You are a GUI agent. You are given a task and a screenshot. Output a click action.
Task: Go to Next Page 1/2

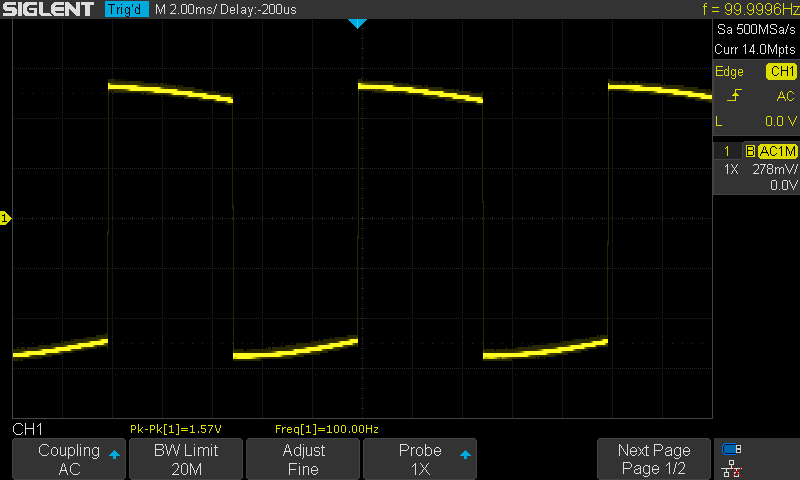tap(654, 459)
